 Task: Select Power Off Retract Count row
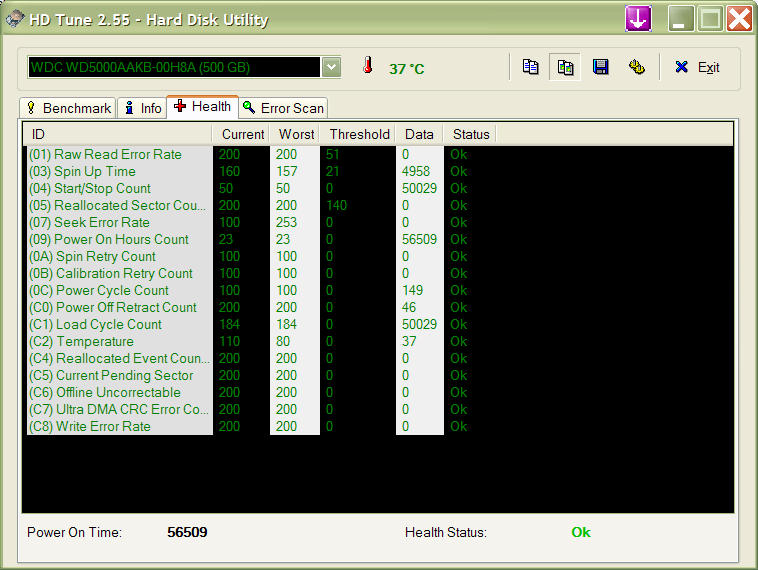click(113, 307)
